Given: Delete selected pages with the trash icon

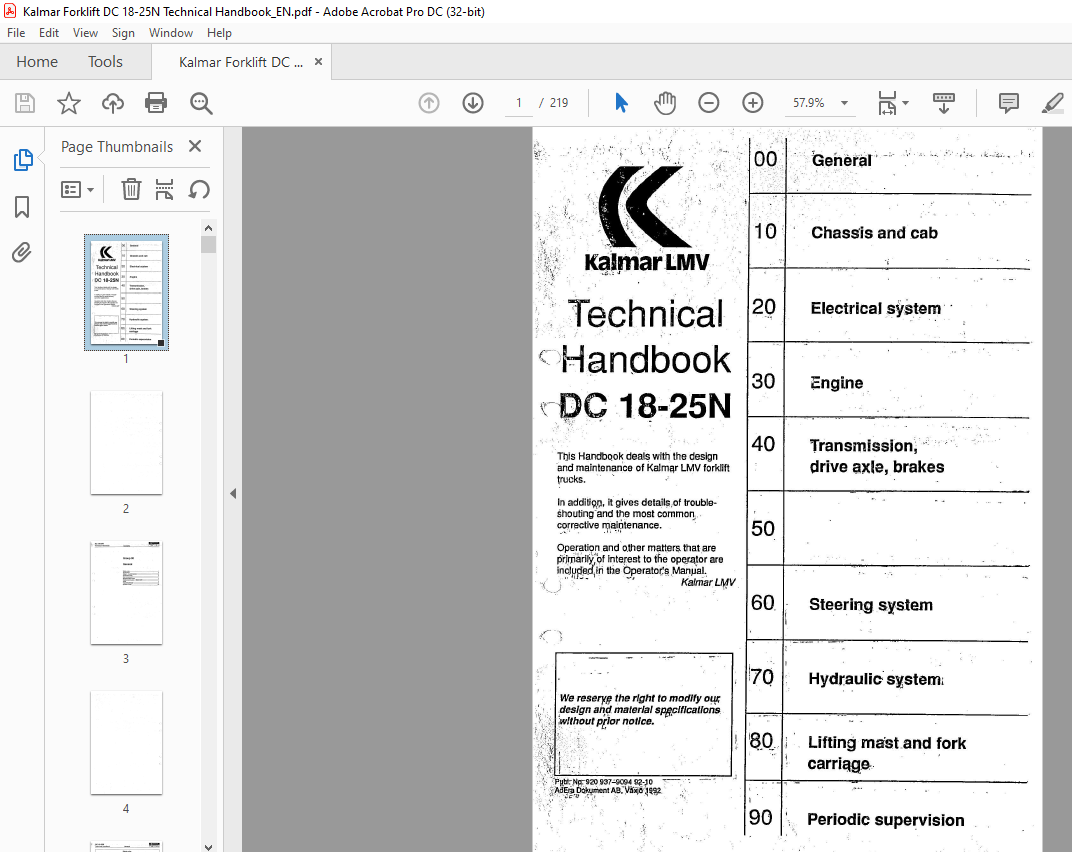Looking at the screenshot, I should [x=131, y=189].
